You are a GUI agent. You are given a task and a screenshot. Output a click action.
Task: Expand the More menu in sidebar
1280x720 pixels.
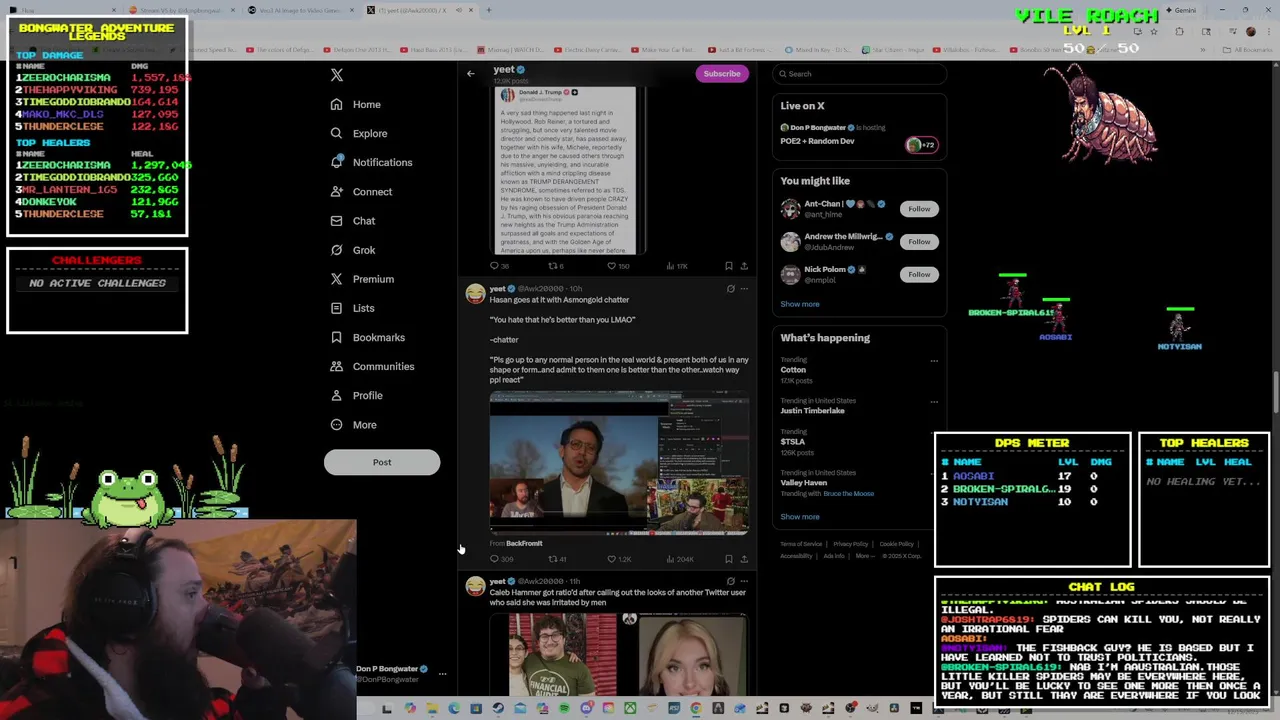[353, 425]
